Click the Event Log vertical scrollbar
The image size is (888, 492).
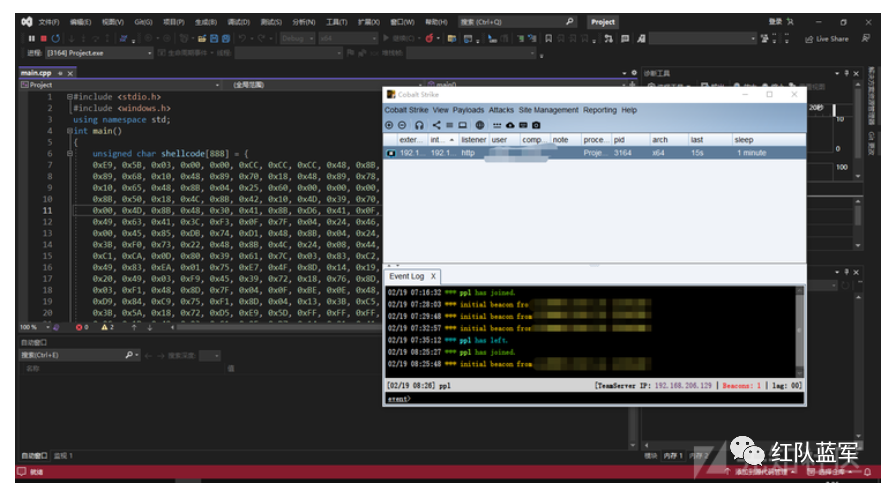tap(800, 331)
